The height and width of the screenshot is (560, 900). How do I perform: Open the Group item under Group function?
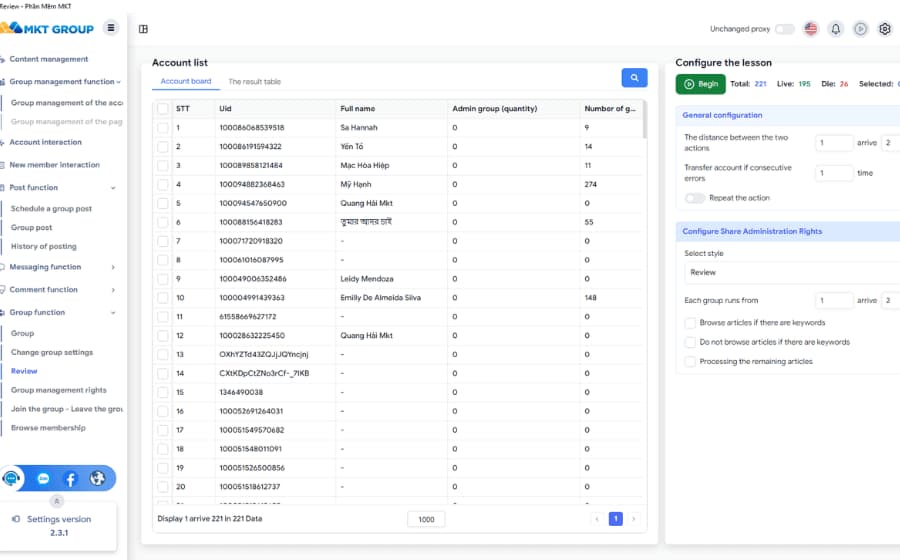pyautogui.click(x=22, y=333)
